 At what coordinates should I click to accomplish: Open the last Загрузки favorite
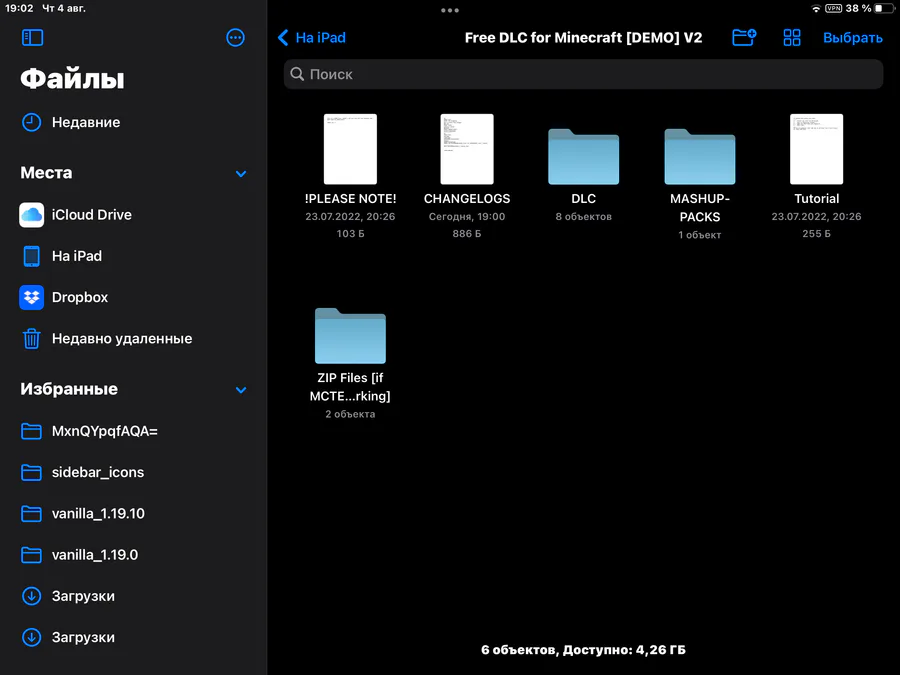pos(133,638)
